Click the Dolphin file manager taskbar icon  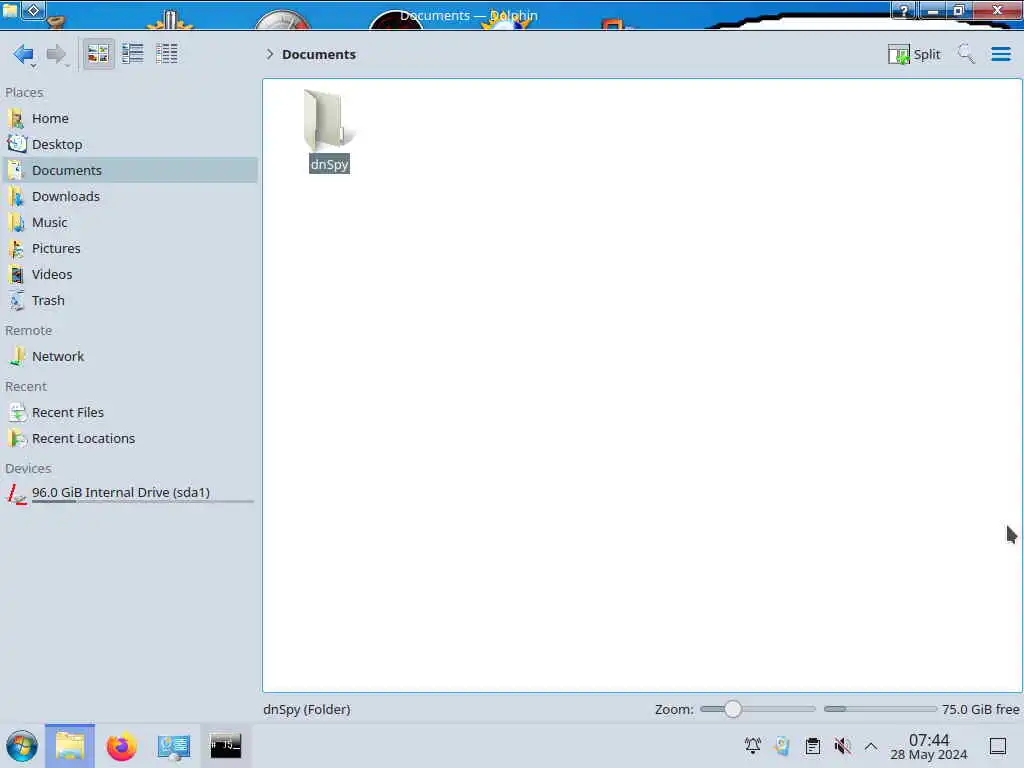70,746
